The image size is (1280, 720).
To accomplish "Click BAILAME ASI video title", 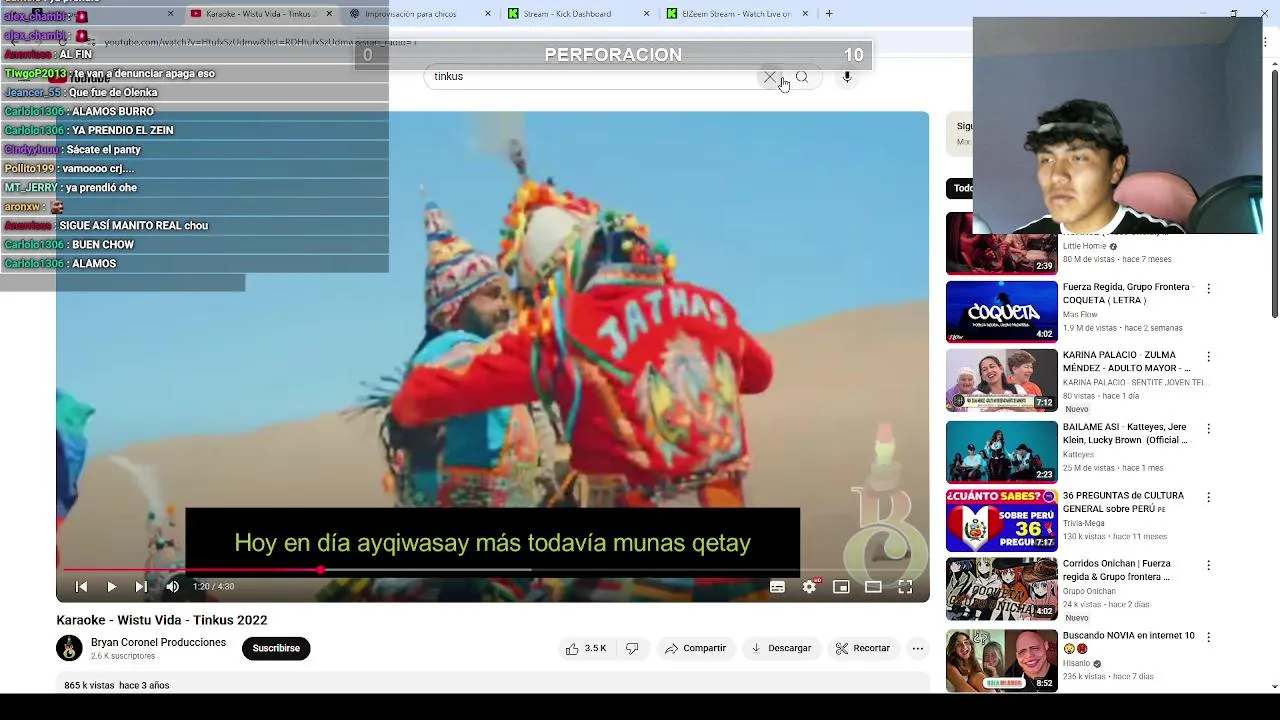I will pyautogui.click(x=1125, y=433).
